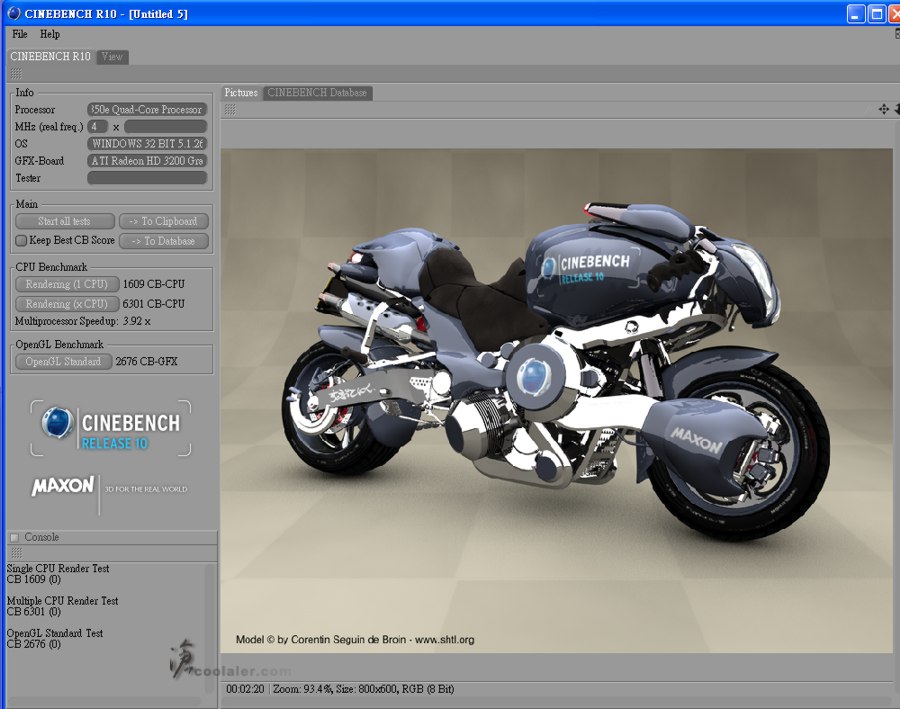Click "OpenGL Standard Test" in the console
The image size is (900, 709).
coord(55,633)
